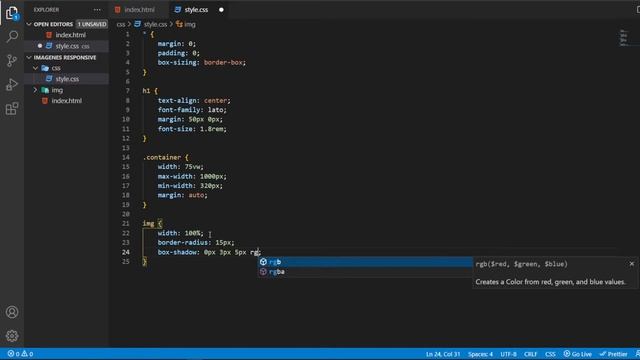Open Explorer views and more actions menu
Screen dimensions: 640x360
97,9
